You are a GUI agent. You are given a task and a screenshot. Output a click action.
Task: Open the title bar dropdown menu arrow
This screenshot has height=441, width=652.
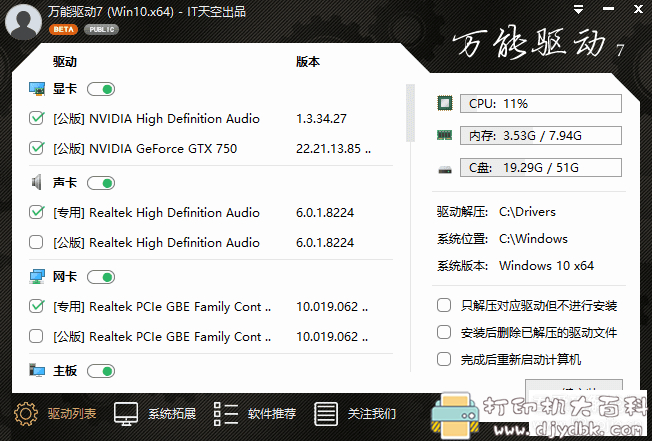point(578,10)
